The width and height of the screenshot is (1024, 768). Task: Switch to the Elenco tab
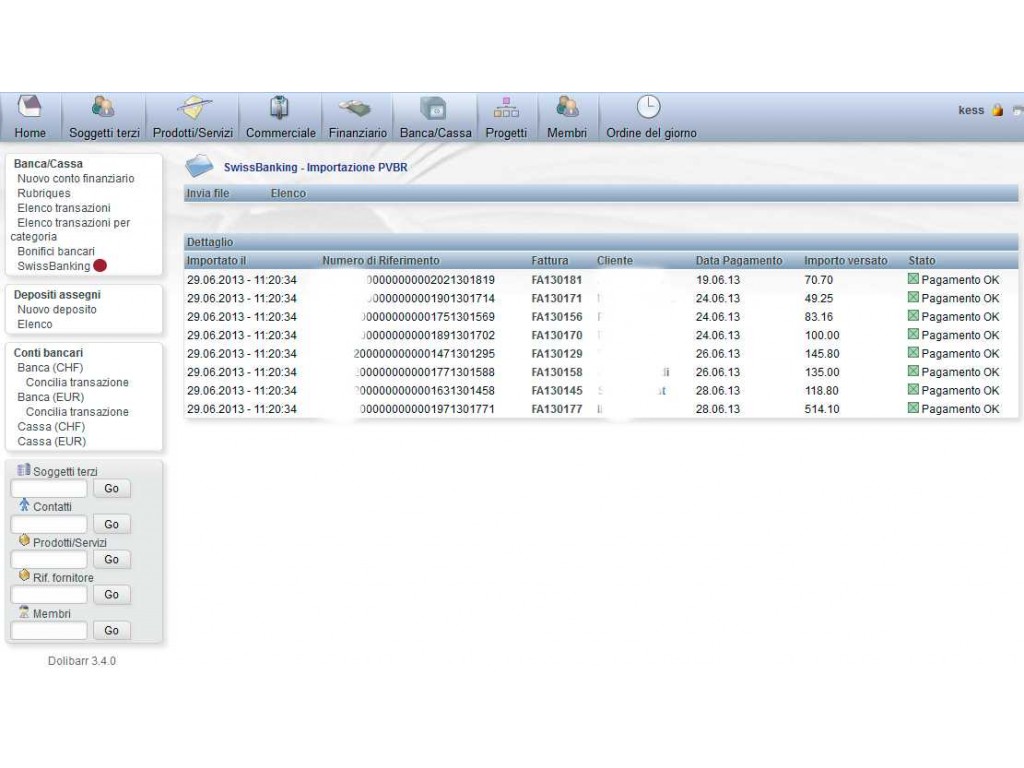(288, 193)
